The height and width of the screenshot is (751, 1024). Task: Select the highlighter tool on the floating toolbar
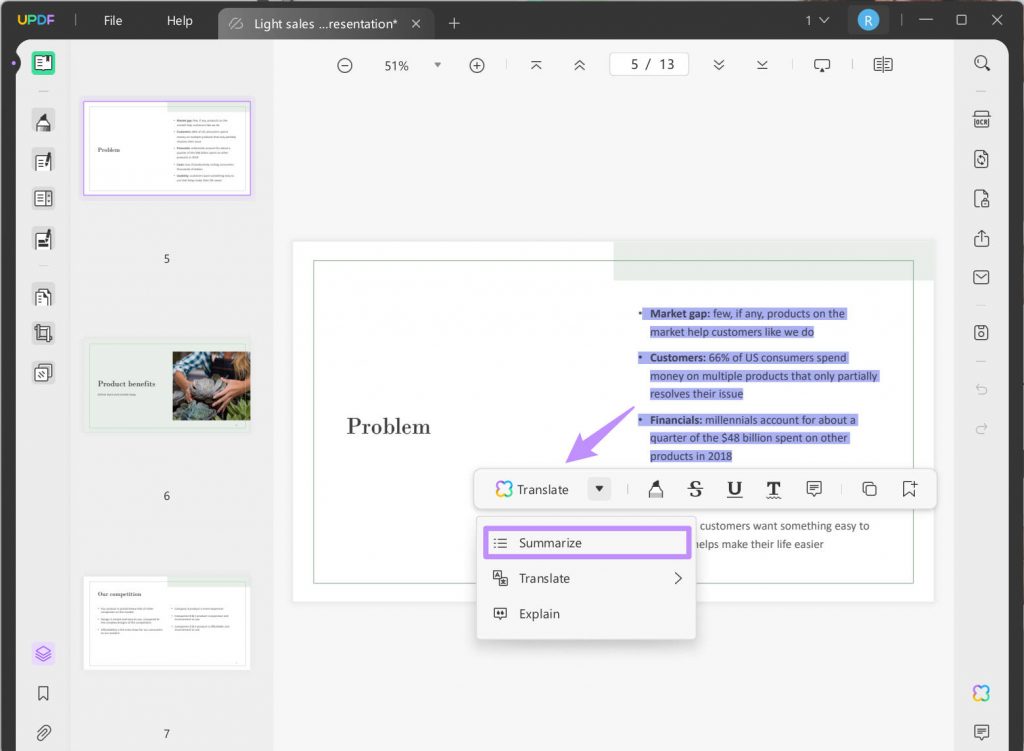click(x=655, y=489)
